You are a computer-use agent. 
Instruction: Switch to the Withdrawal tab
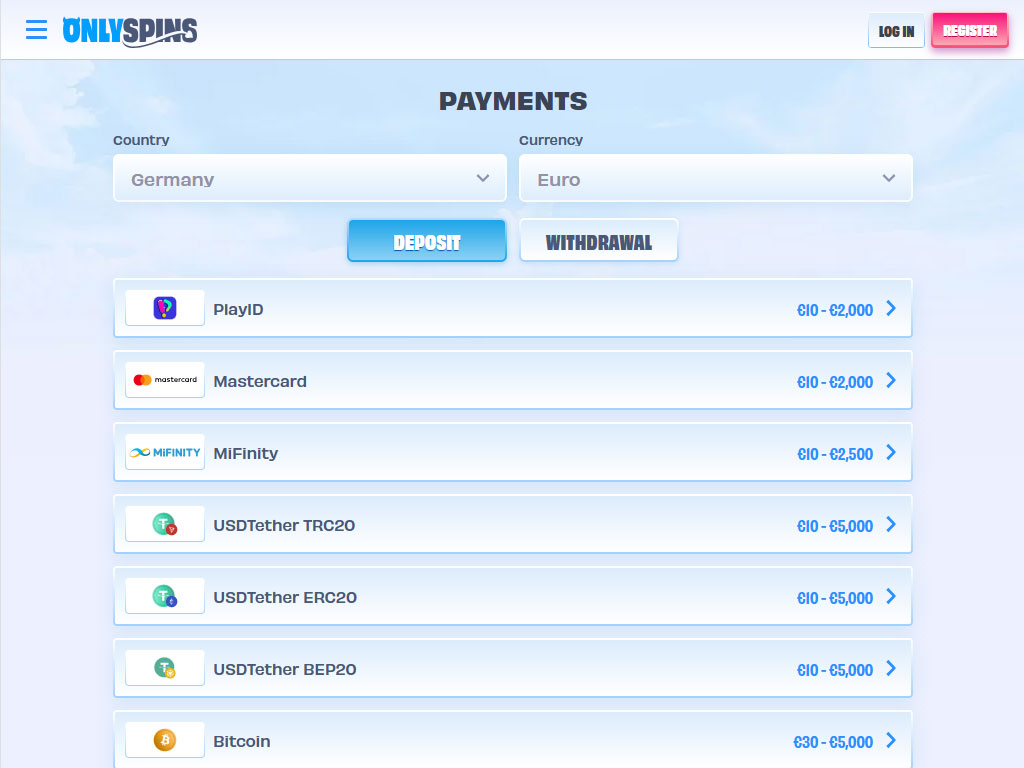coord(599,242)
